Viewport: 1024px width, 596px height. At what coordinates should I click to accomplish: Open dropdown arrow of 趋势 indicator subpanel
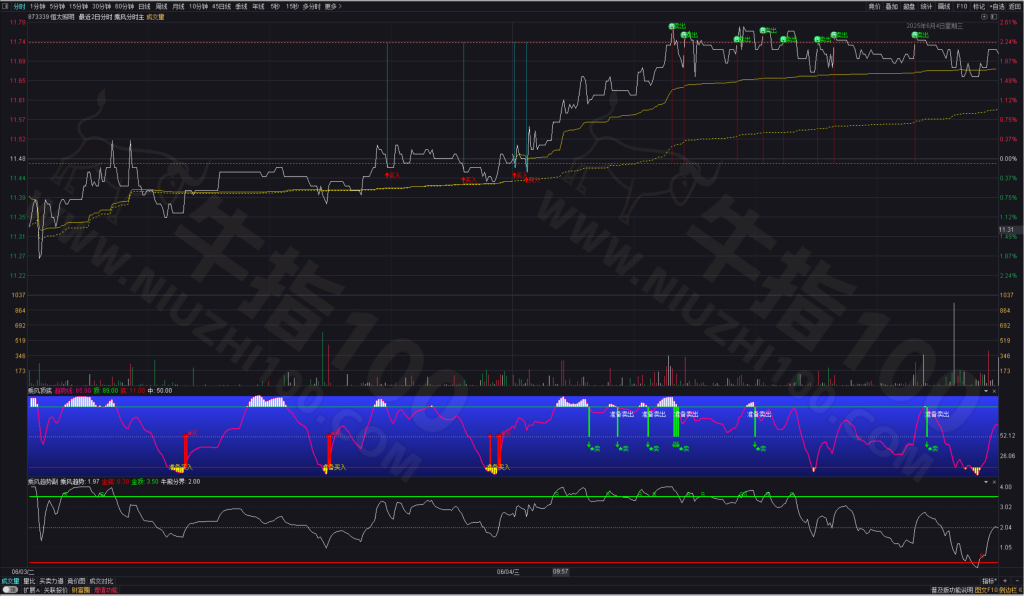[985, 482]
